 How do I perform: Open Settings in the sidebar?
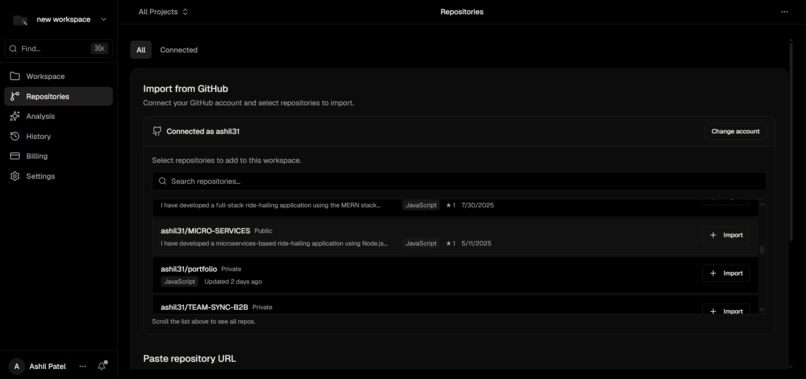pos(59,176)
